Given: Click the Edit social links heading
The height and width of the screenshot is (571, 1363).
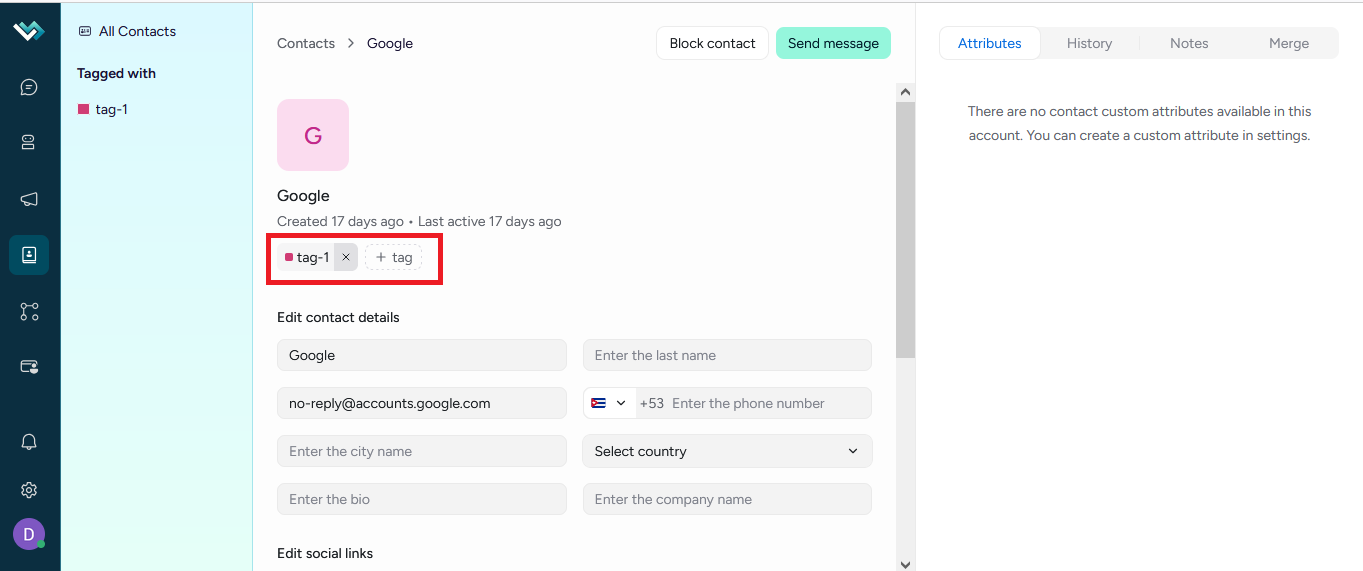Looking at the screenshot, I should [x=325, y=553].
